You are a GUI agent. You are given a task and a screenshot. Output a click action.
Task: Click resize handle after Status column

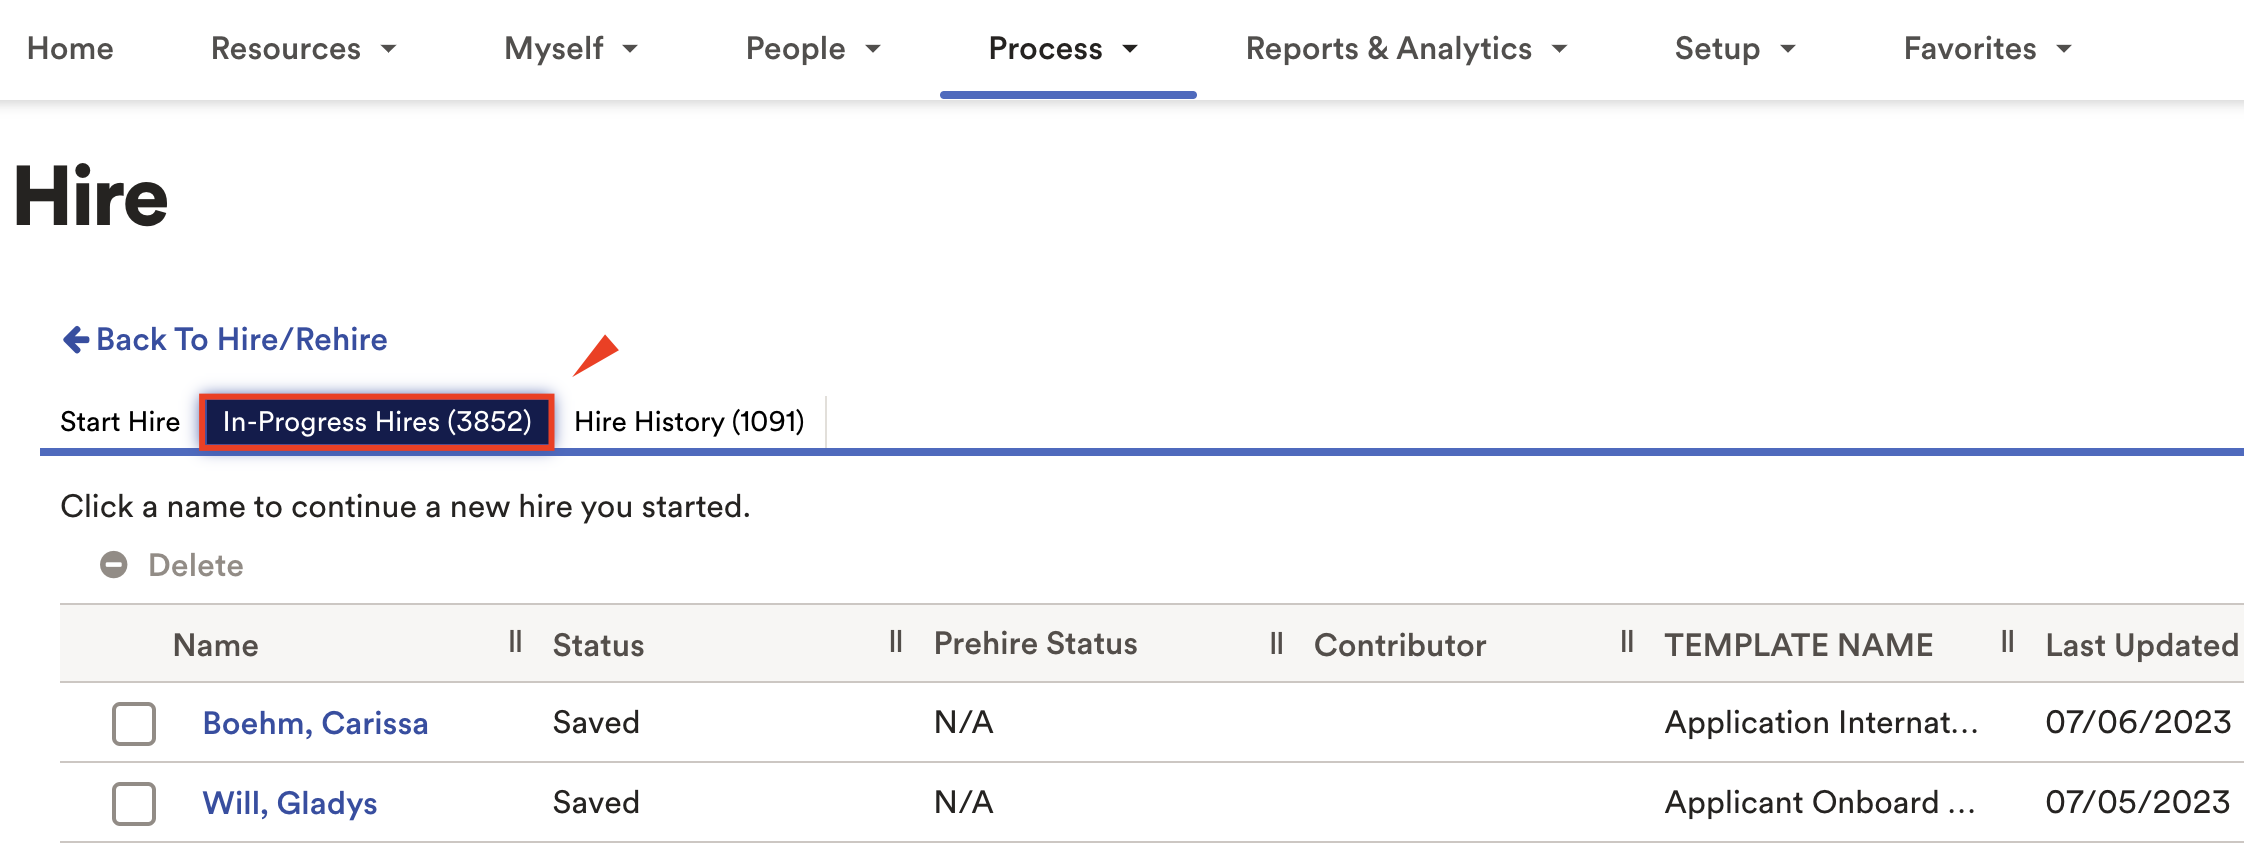tap(896, 642)
